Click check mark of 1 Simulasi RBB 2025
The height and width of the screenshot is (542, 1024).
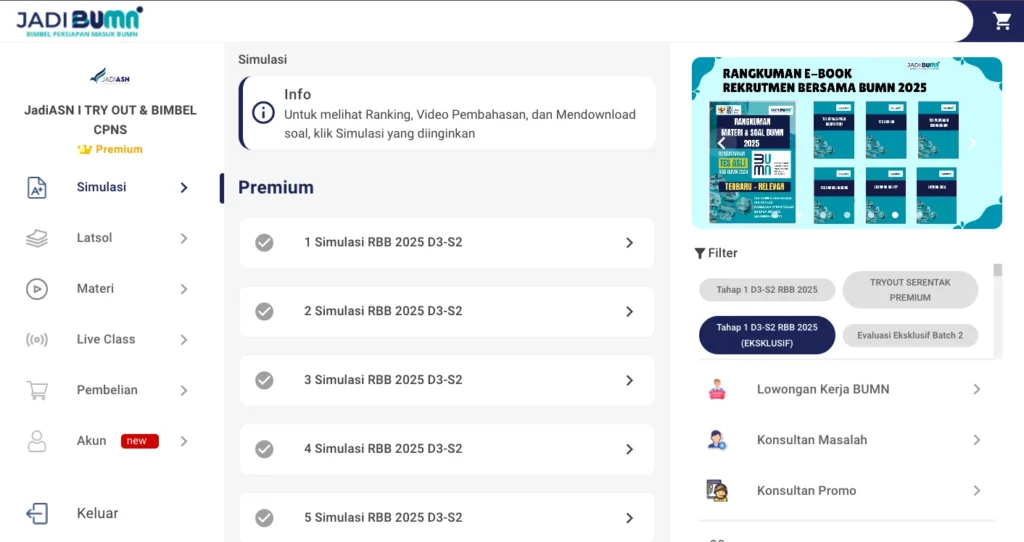point(264,243)
